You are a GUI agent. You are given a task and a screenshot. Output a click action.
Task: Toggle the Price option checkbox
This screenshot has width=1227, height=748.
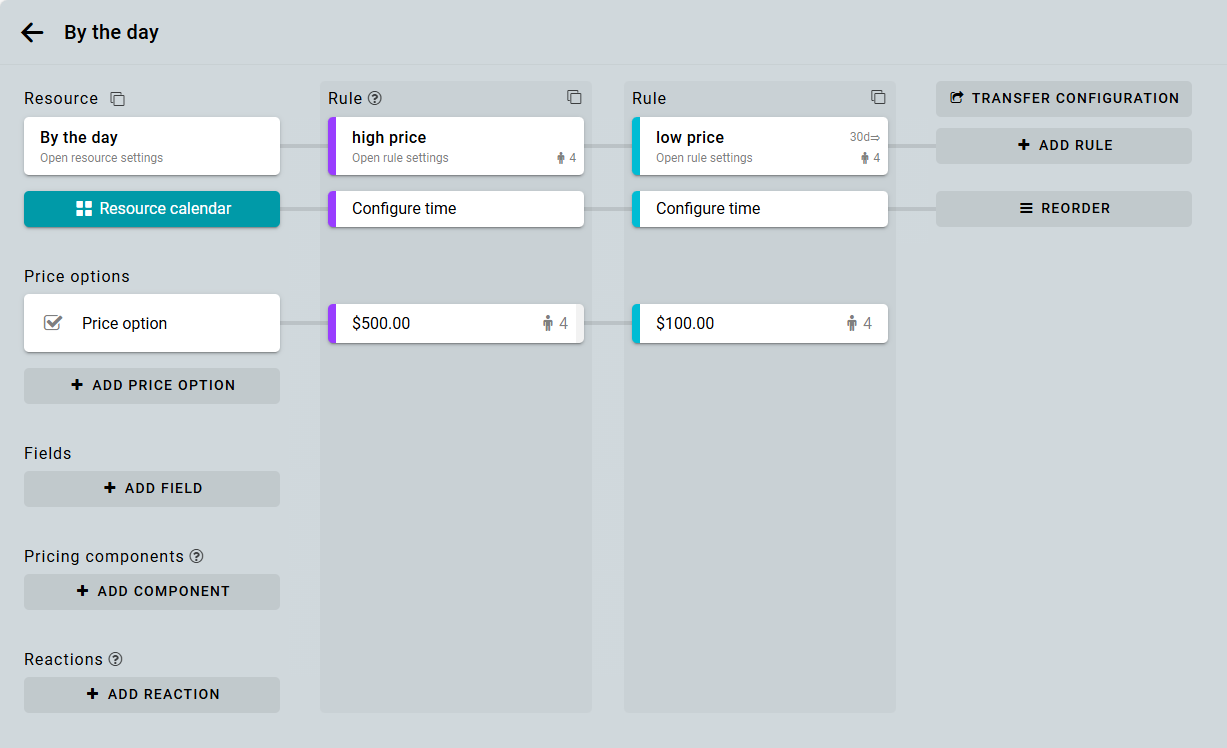(53, 323)
